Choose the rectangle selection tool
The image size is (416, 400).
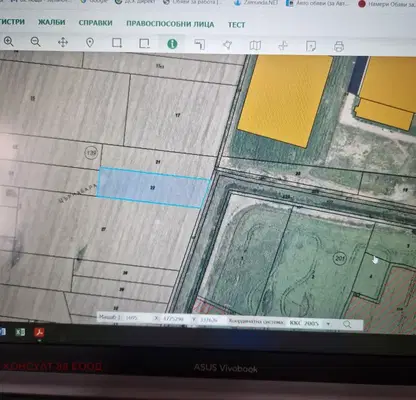pos(117,43)
